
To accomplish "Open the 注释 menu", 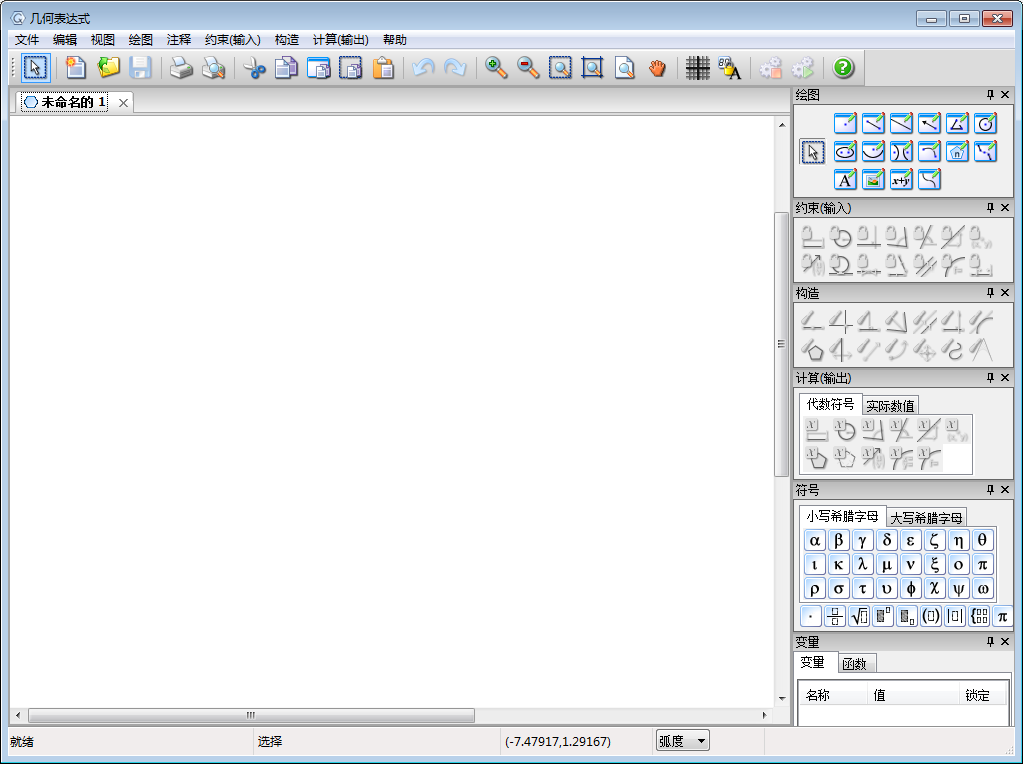I will [x=178, y=40].
